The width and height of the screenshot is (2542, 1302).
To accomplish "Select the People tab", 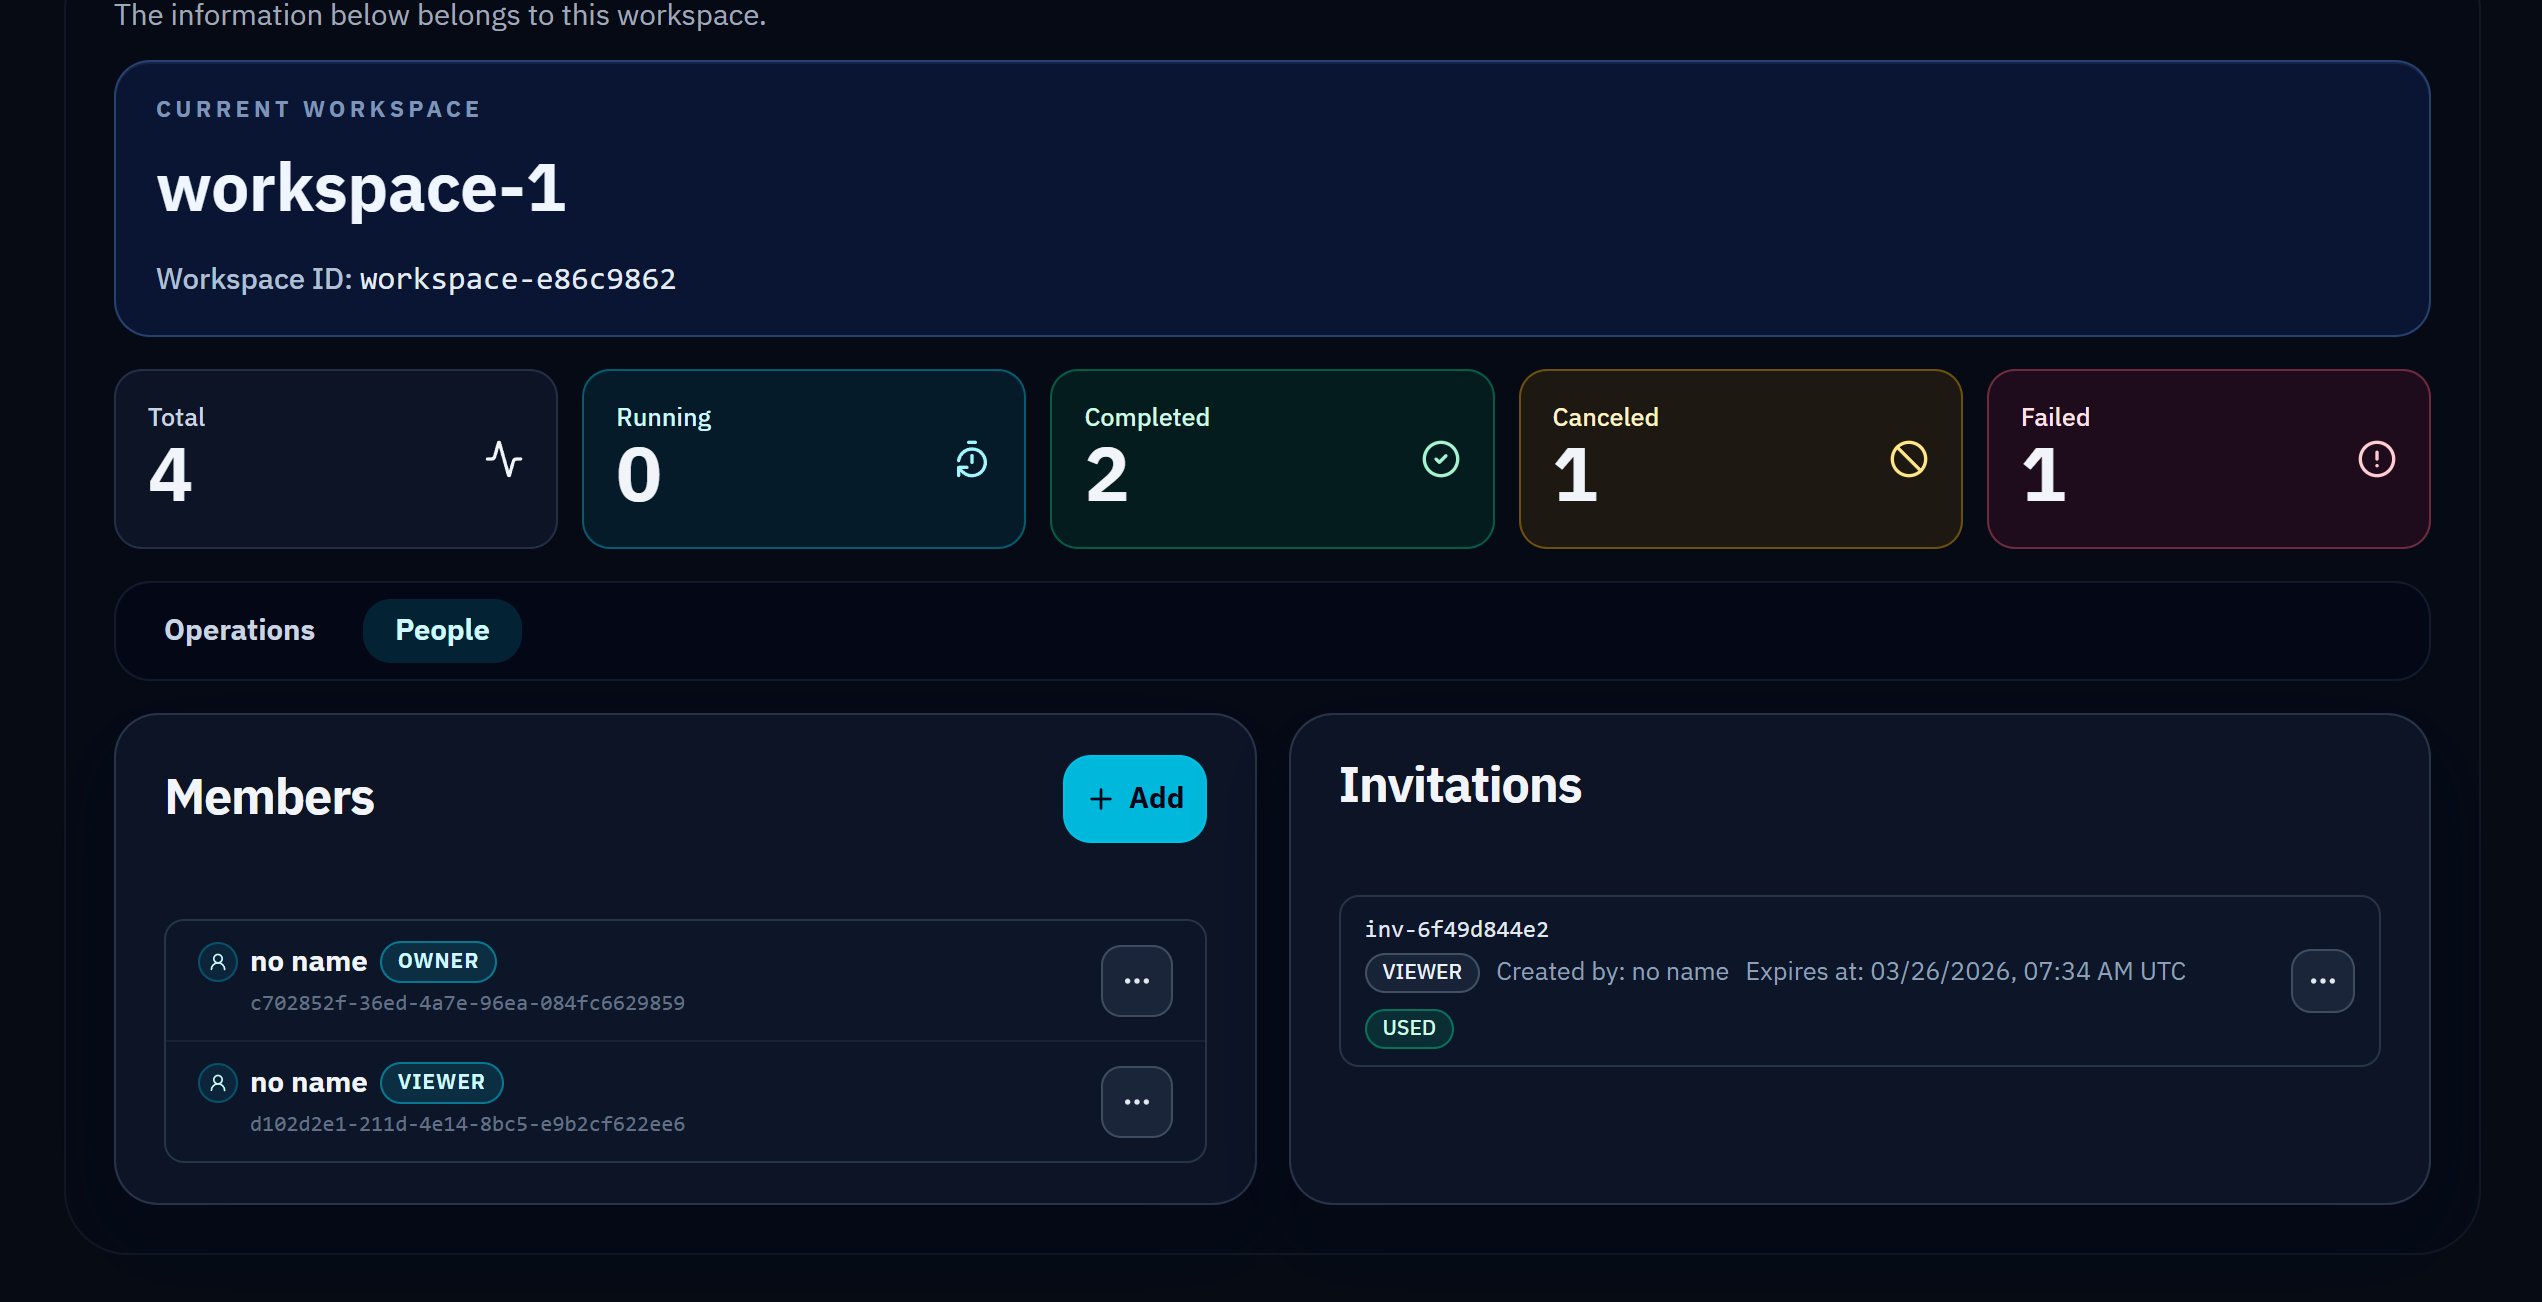I will [x=442, y=630].
